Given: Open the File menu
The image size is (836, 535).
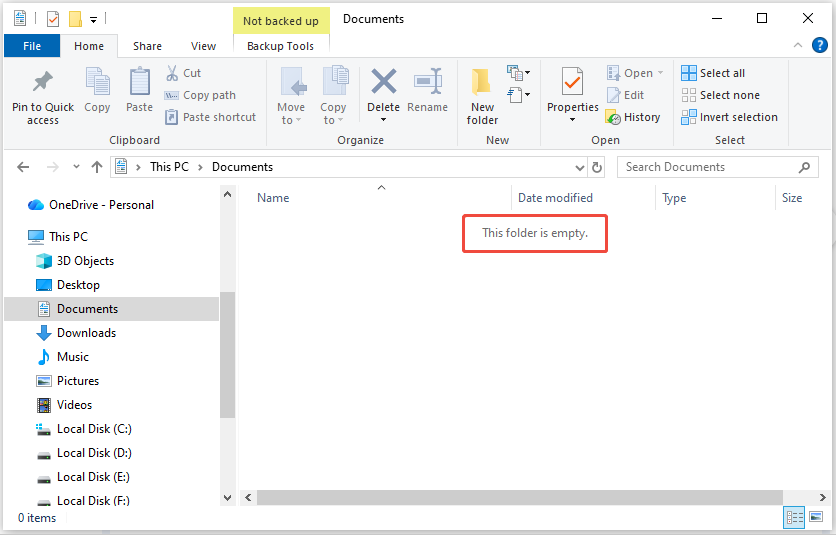Looking at the screenshot, I should [32, 46].
